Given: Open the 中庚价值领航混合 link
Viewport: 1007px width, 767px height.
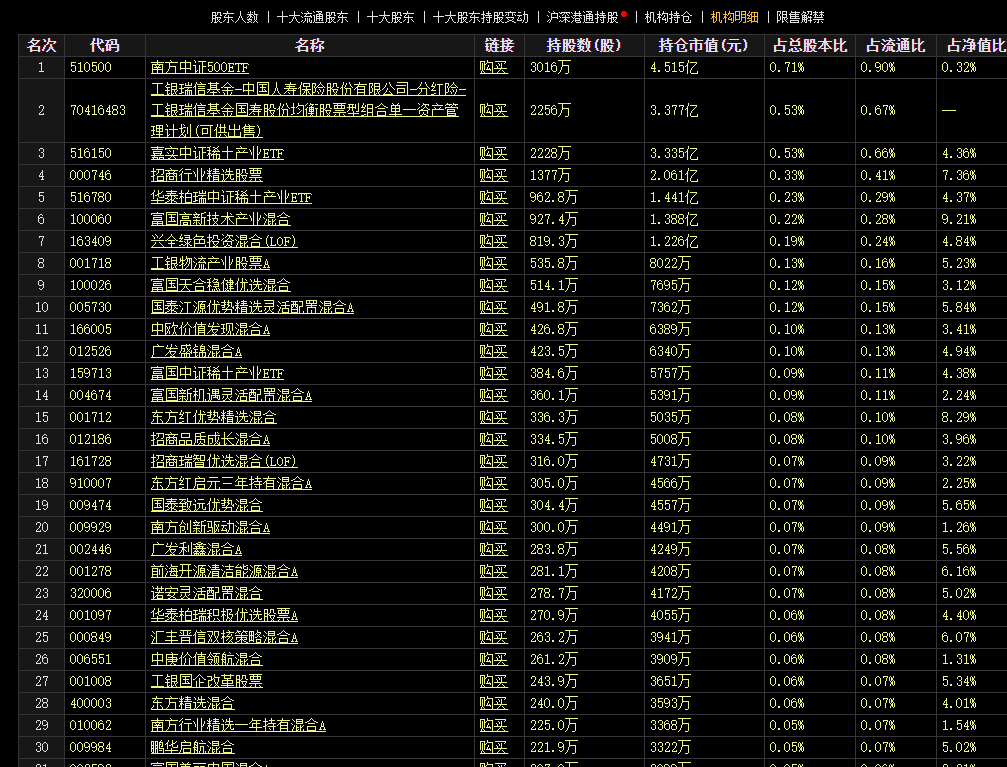Looking at the screenshot, I should click(207, 659).
